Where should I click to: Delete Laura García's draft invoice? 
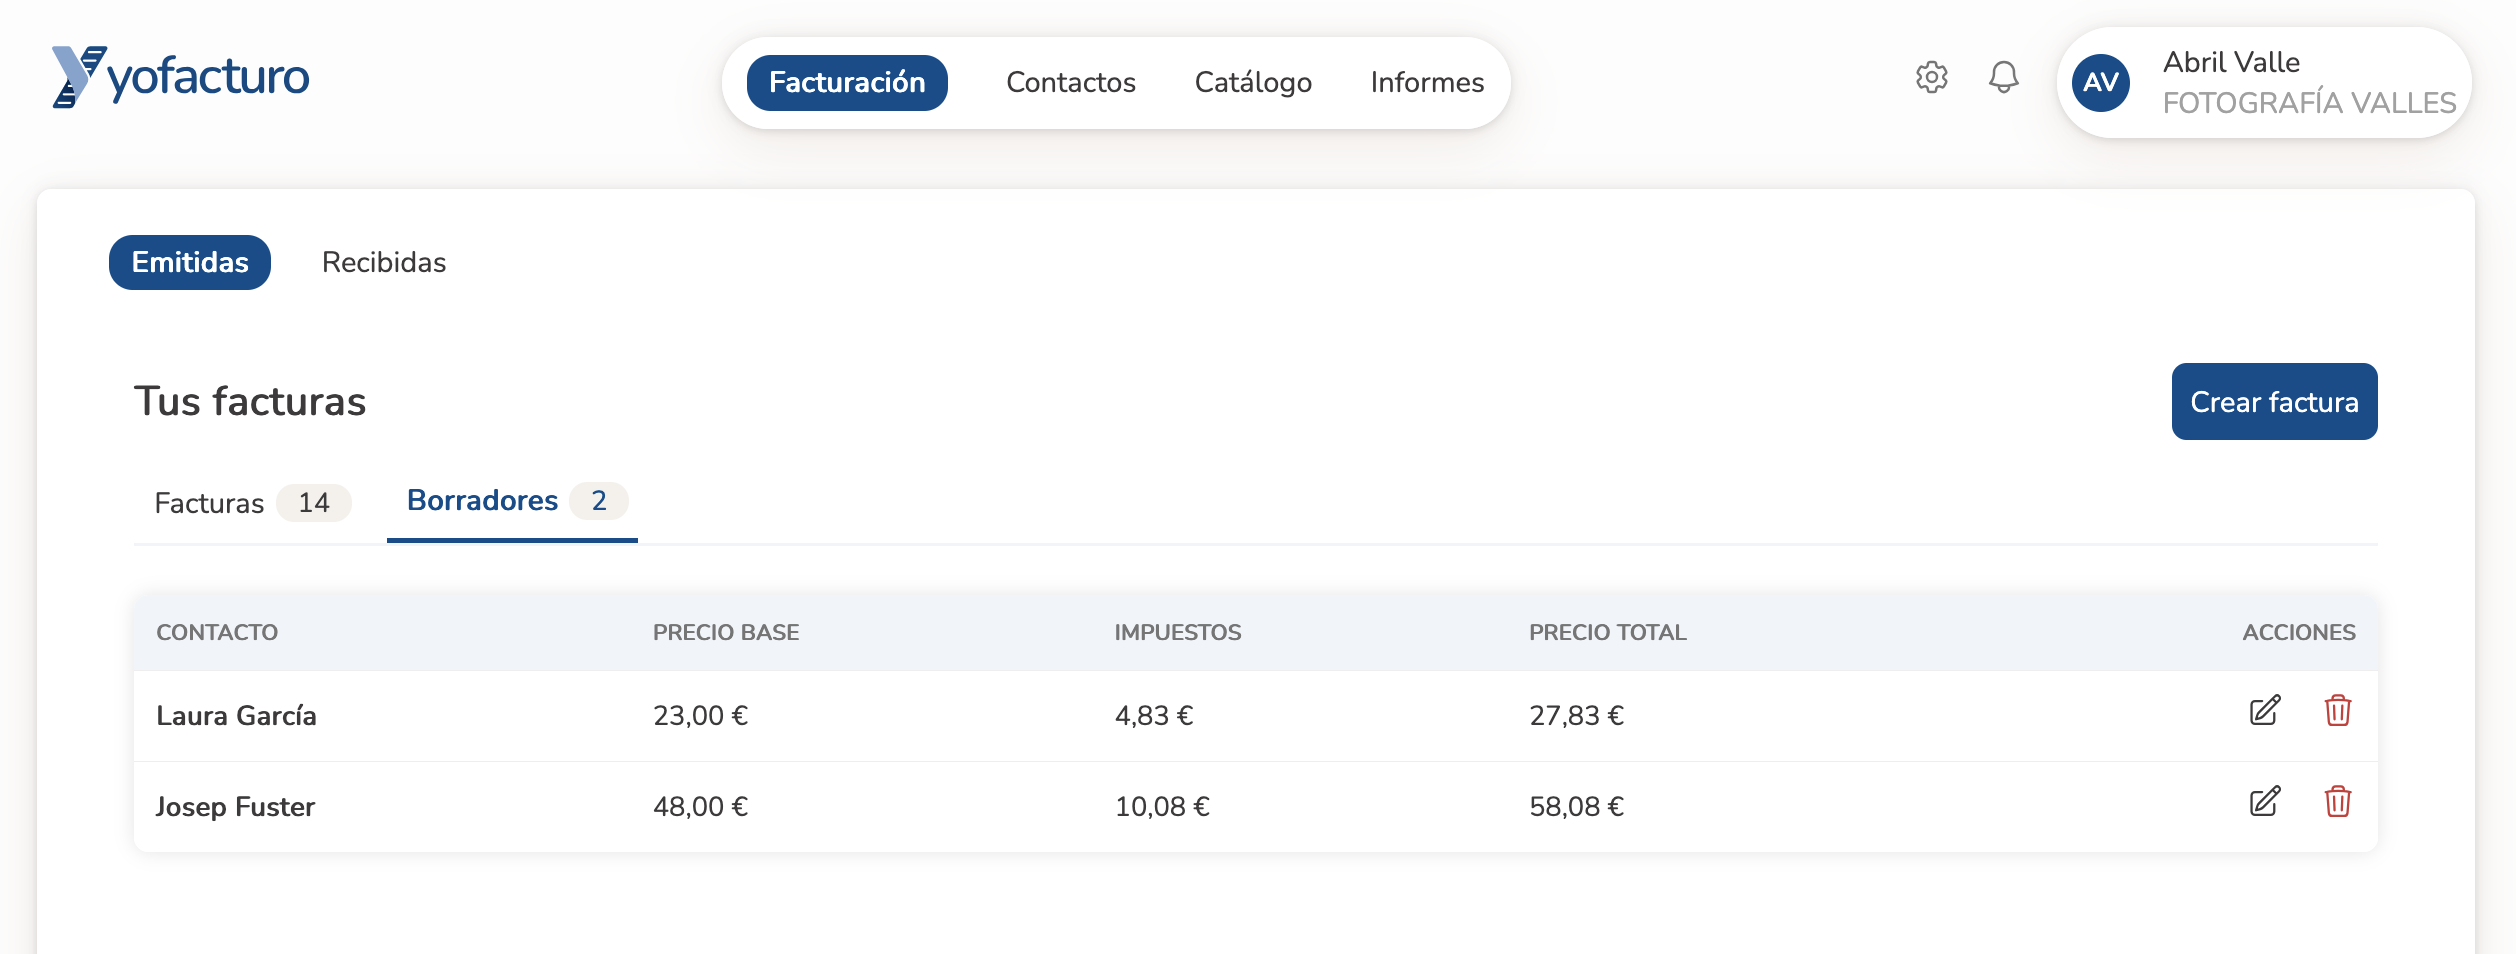point(2338,711)
